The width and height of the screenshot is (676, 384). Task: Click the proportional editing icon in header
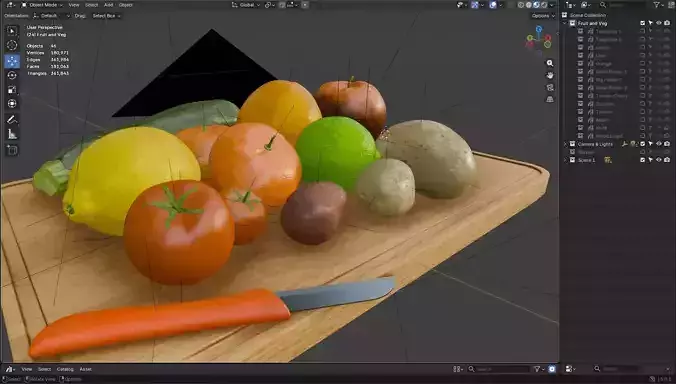(x=305, y=5)
